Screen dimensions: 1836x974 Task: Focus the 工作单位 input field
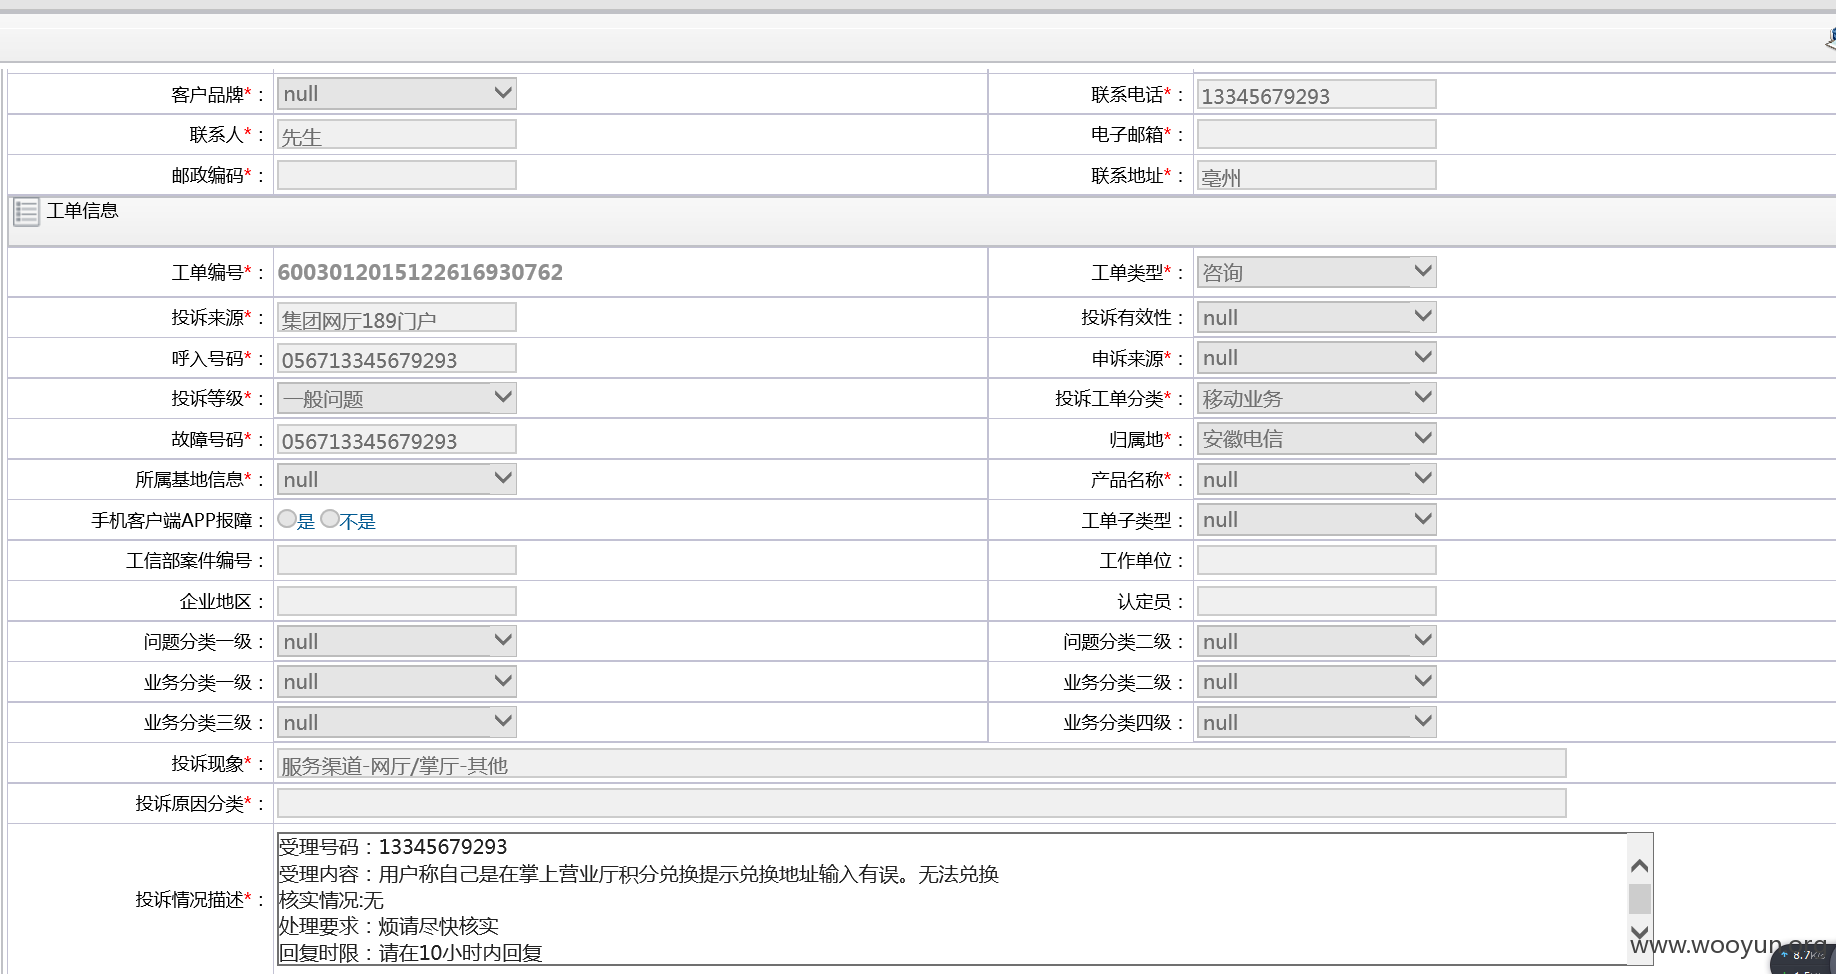(x=1317, y=560)
